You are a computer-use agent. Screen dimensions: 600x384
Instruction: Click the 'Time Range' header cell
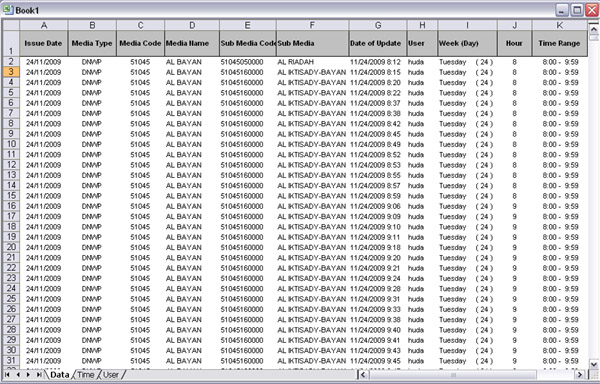tap(559, 43)
